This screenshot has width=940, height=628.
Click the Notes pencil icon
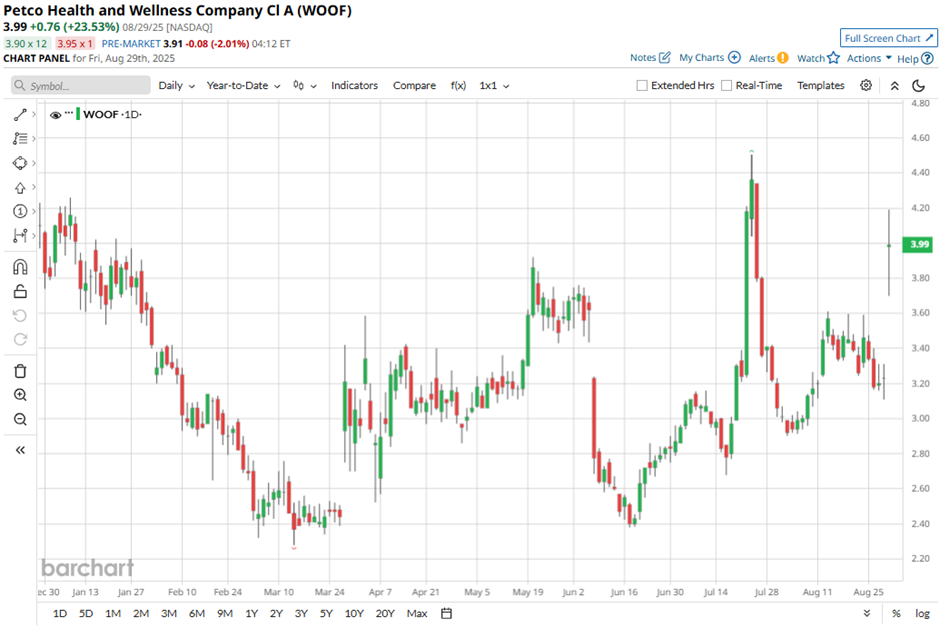click(665, 58)
